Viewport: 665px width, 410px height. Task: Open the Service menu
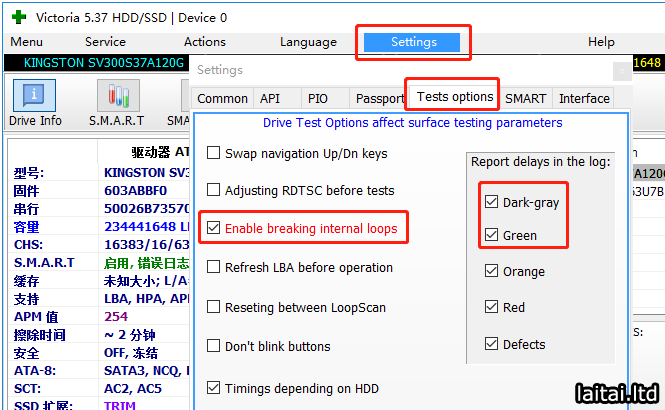point(105,42)
